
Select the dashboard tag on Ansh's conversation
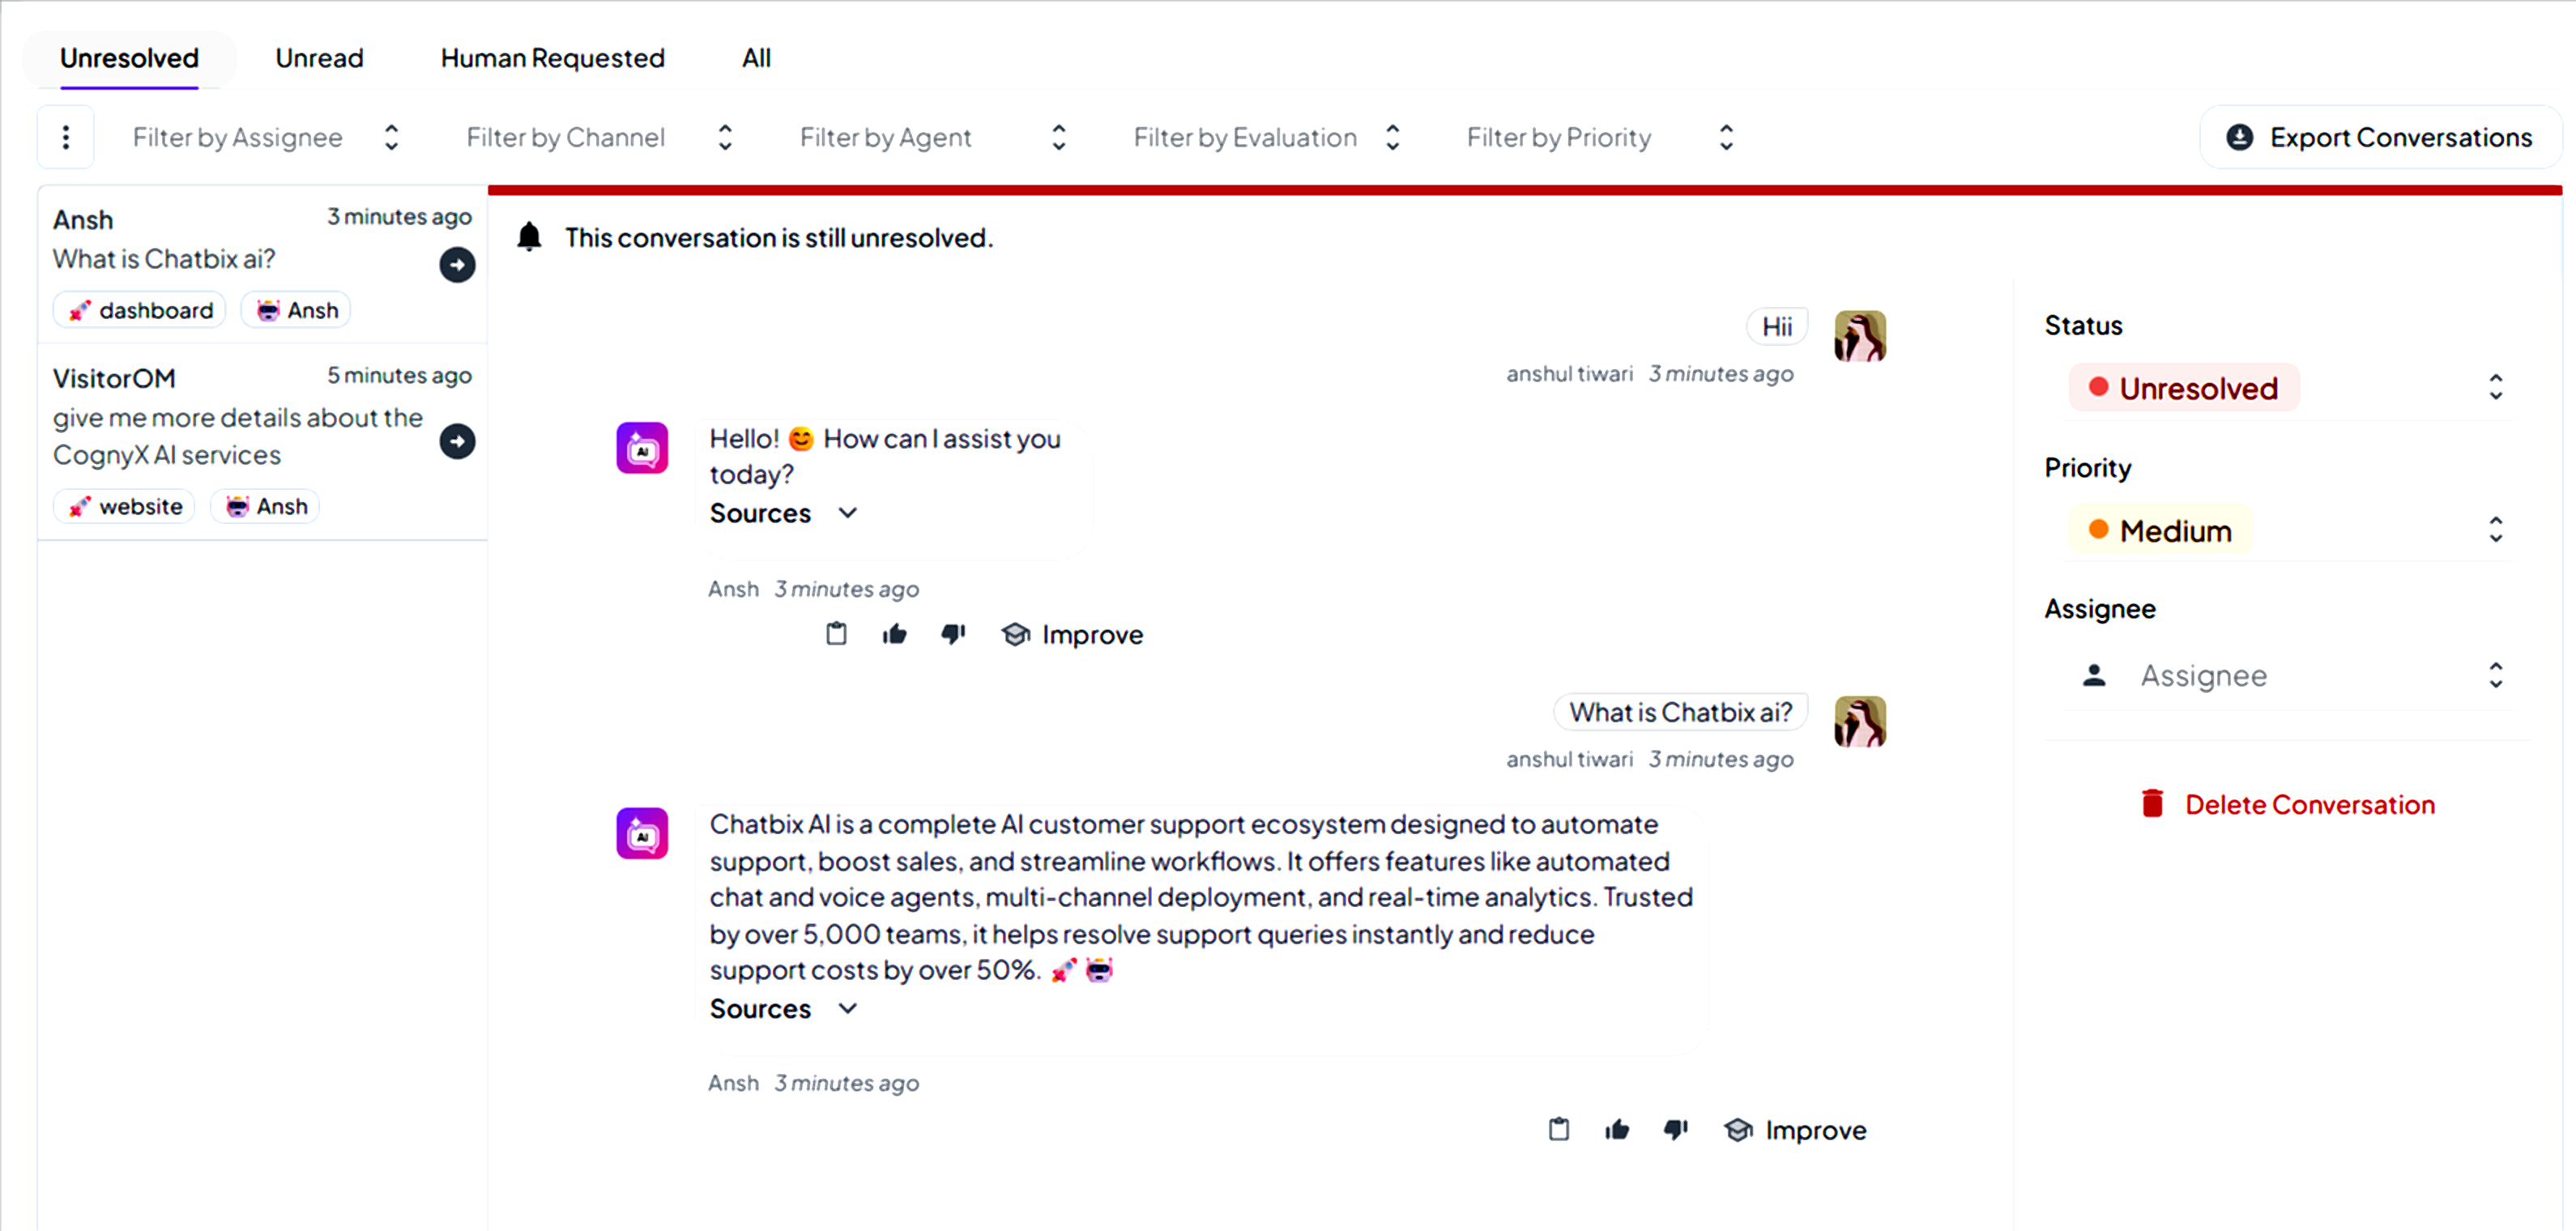140,310
